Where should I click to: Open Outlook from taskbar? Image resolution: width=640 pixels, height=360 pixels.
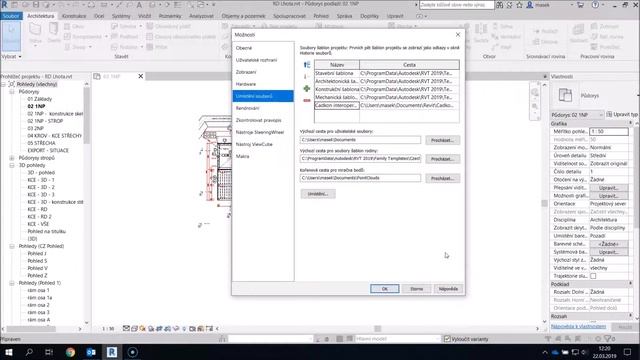point(91,352)
